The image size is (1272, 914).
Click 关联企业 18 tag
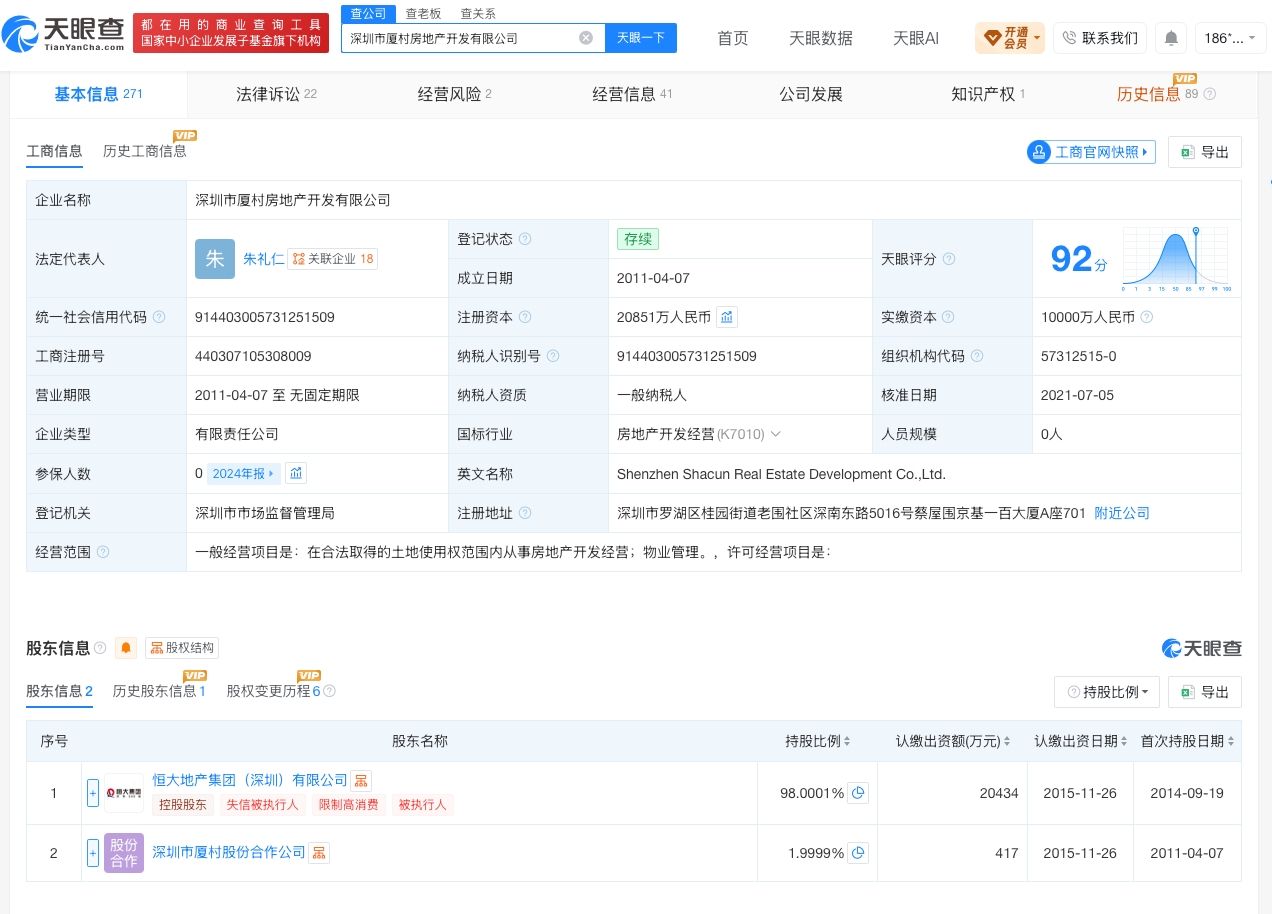point(333,259)
